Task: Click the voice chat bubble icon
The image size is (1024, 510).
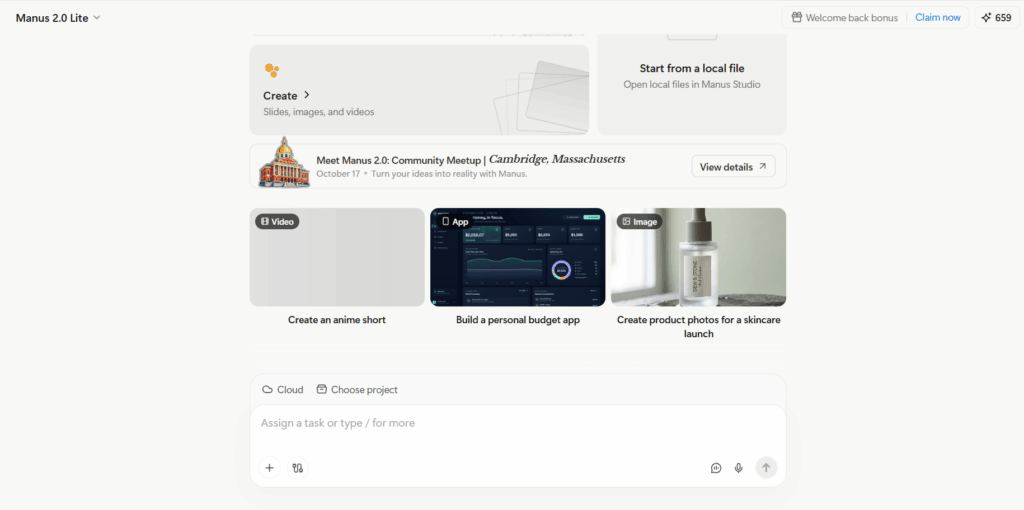Action: click(x=716, y=468)
